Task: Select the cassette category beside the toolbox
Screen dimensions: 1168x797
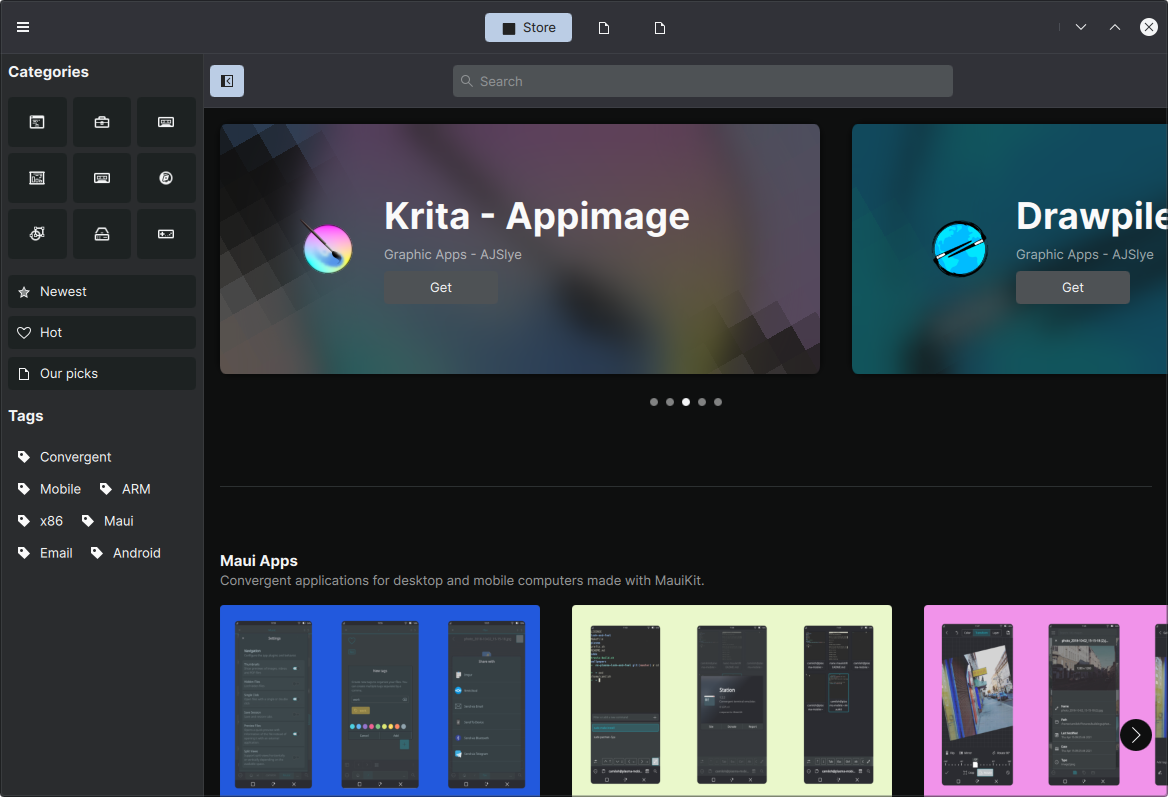Action: [x=166, y=121]
